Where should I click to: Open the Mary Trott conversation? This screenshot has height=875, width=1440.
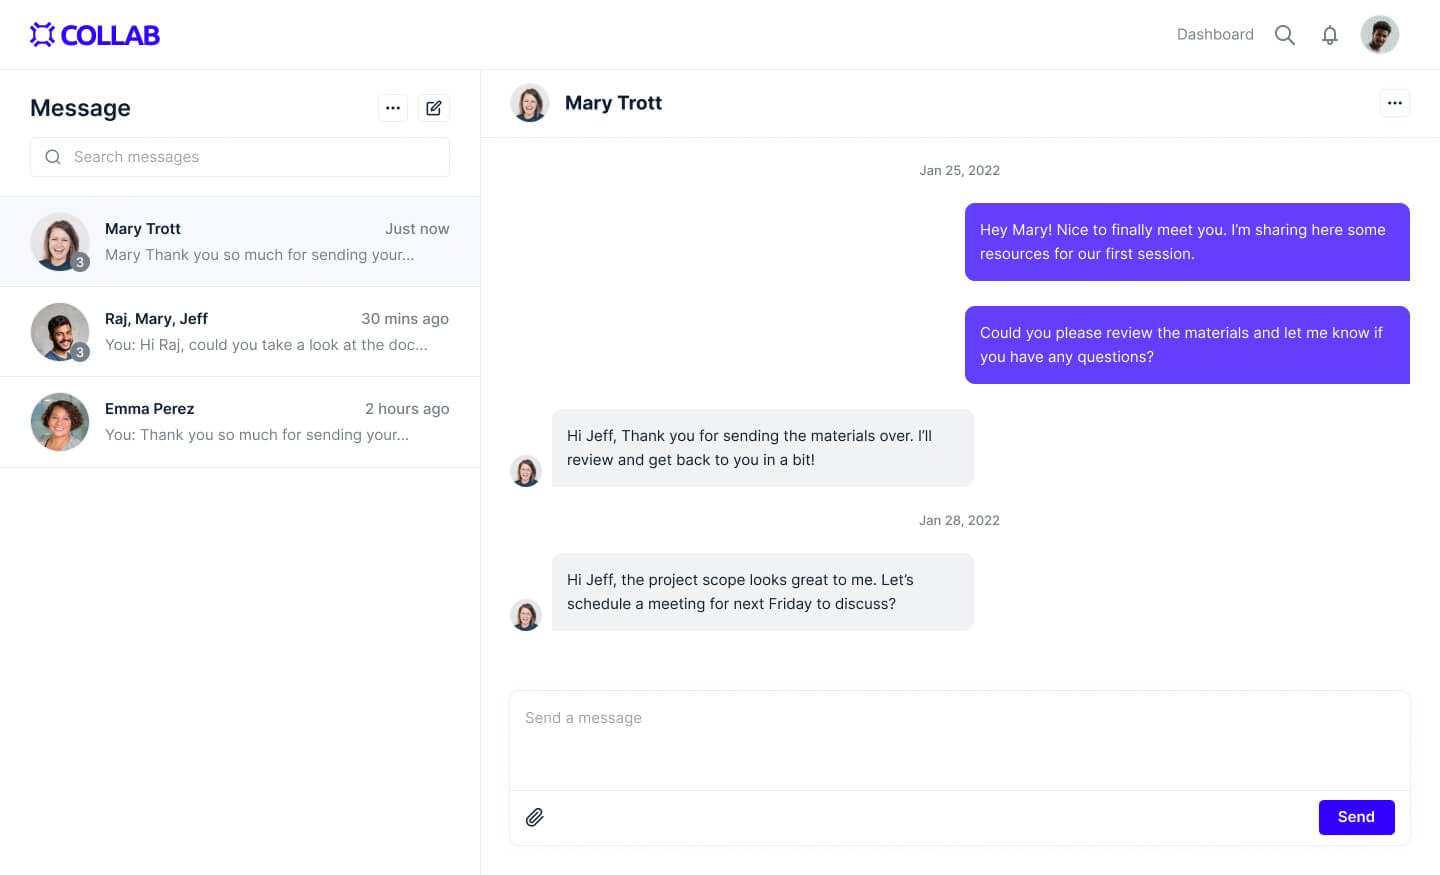pos(240,241)
